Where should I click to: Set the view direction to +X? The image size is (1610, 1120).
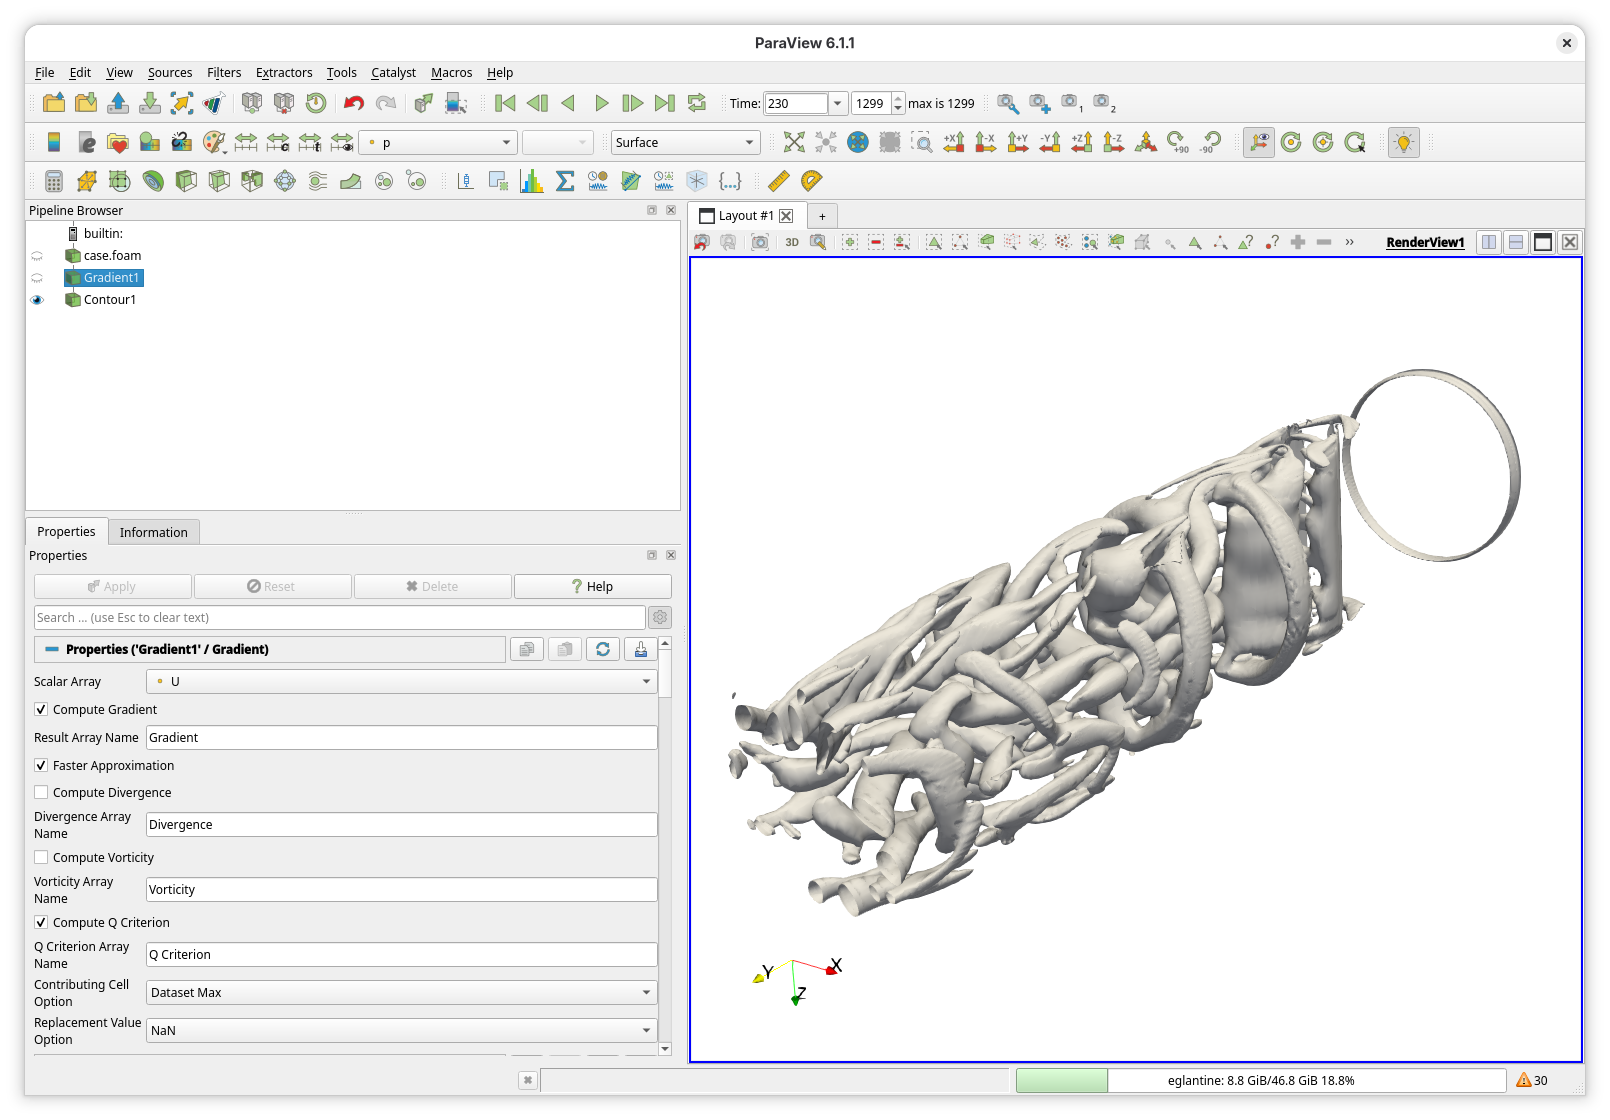(954, 142)
